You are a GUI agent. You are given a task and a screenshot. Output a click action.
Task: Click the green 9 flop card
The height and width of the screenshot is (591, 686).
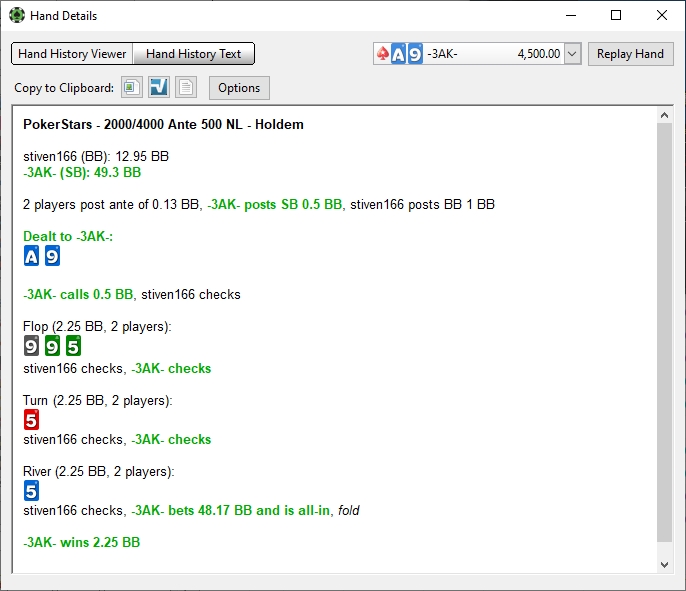point(52,346)
